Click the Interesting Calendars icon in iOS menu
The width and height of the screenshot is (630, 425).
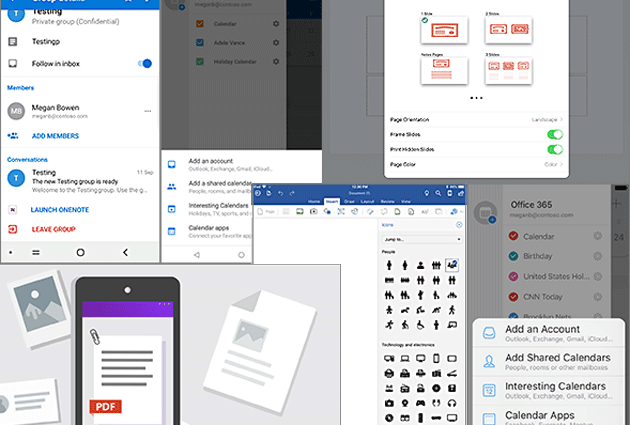click(x=488, y=391)
